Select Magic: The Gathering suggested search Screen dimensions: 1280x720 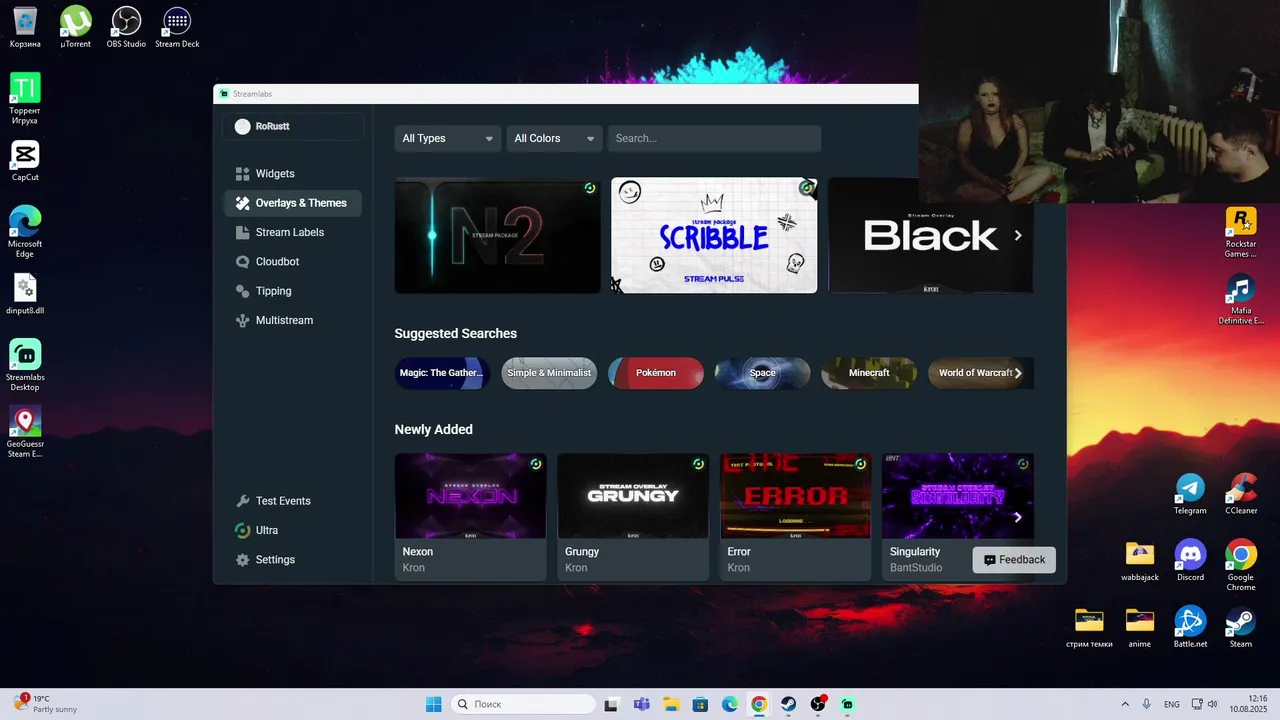pyautogui.click(x=442, y=373)
